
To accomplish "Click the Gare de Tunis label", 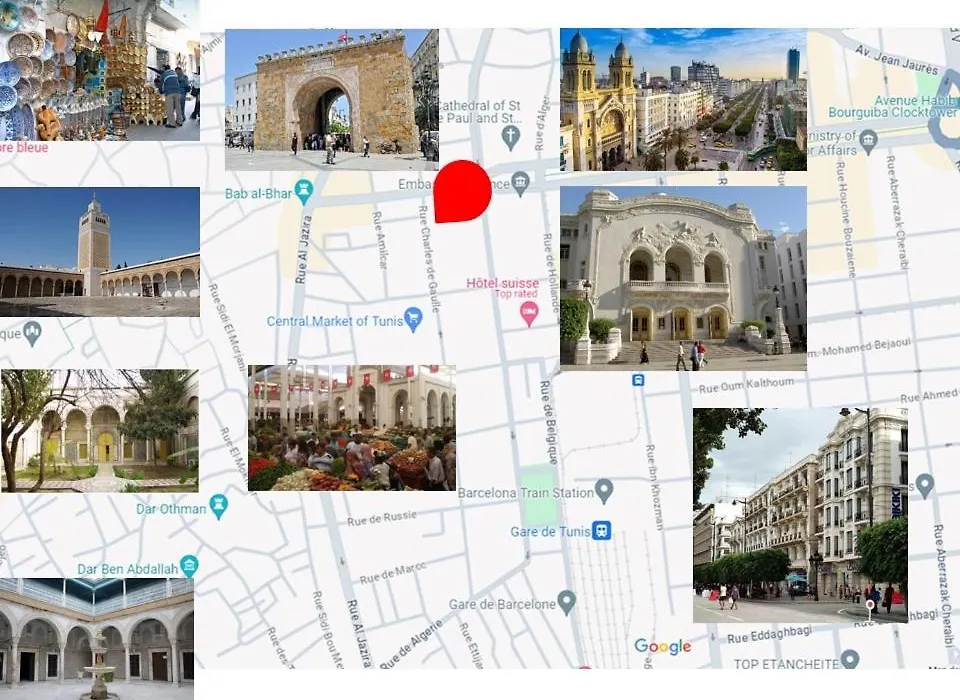I will 550,532.
